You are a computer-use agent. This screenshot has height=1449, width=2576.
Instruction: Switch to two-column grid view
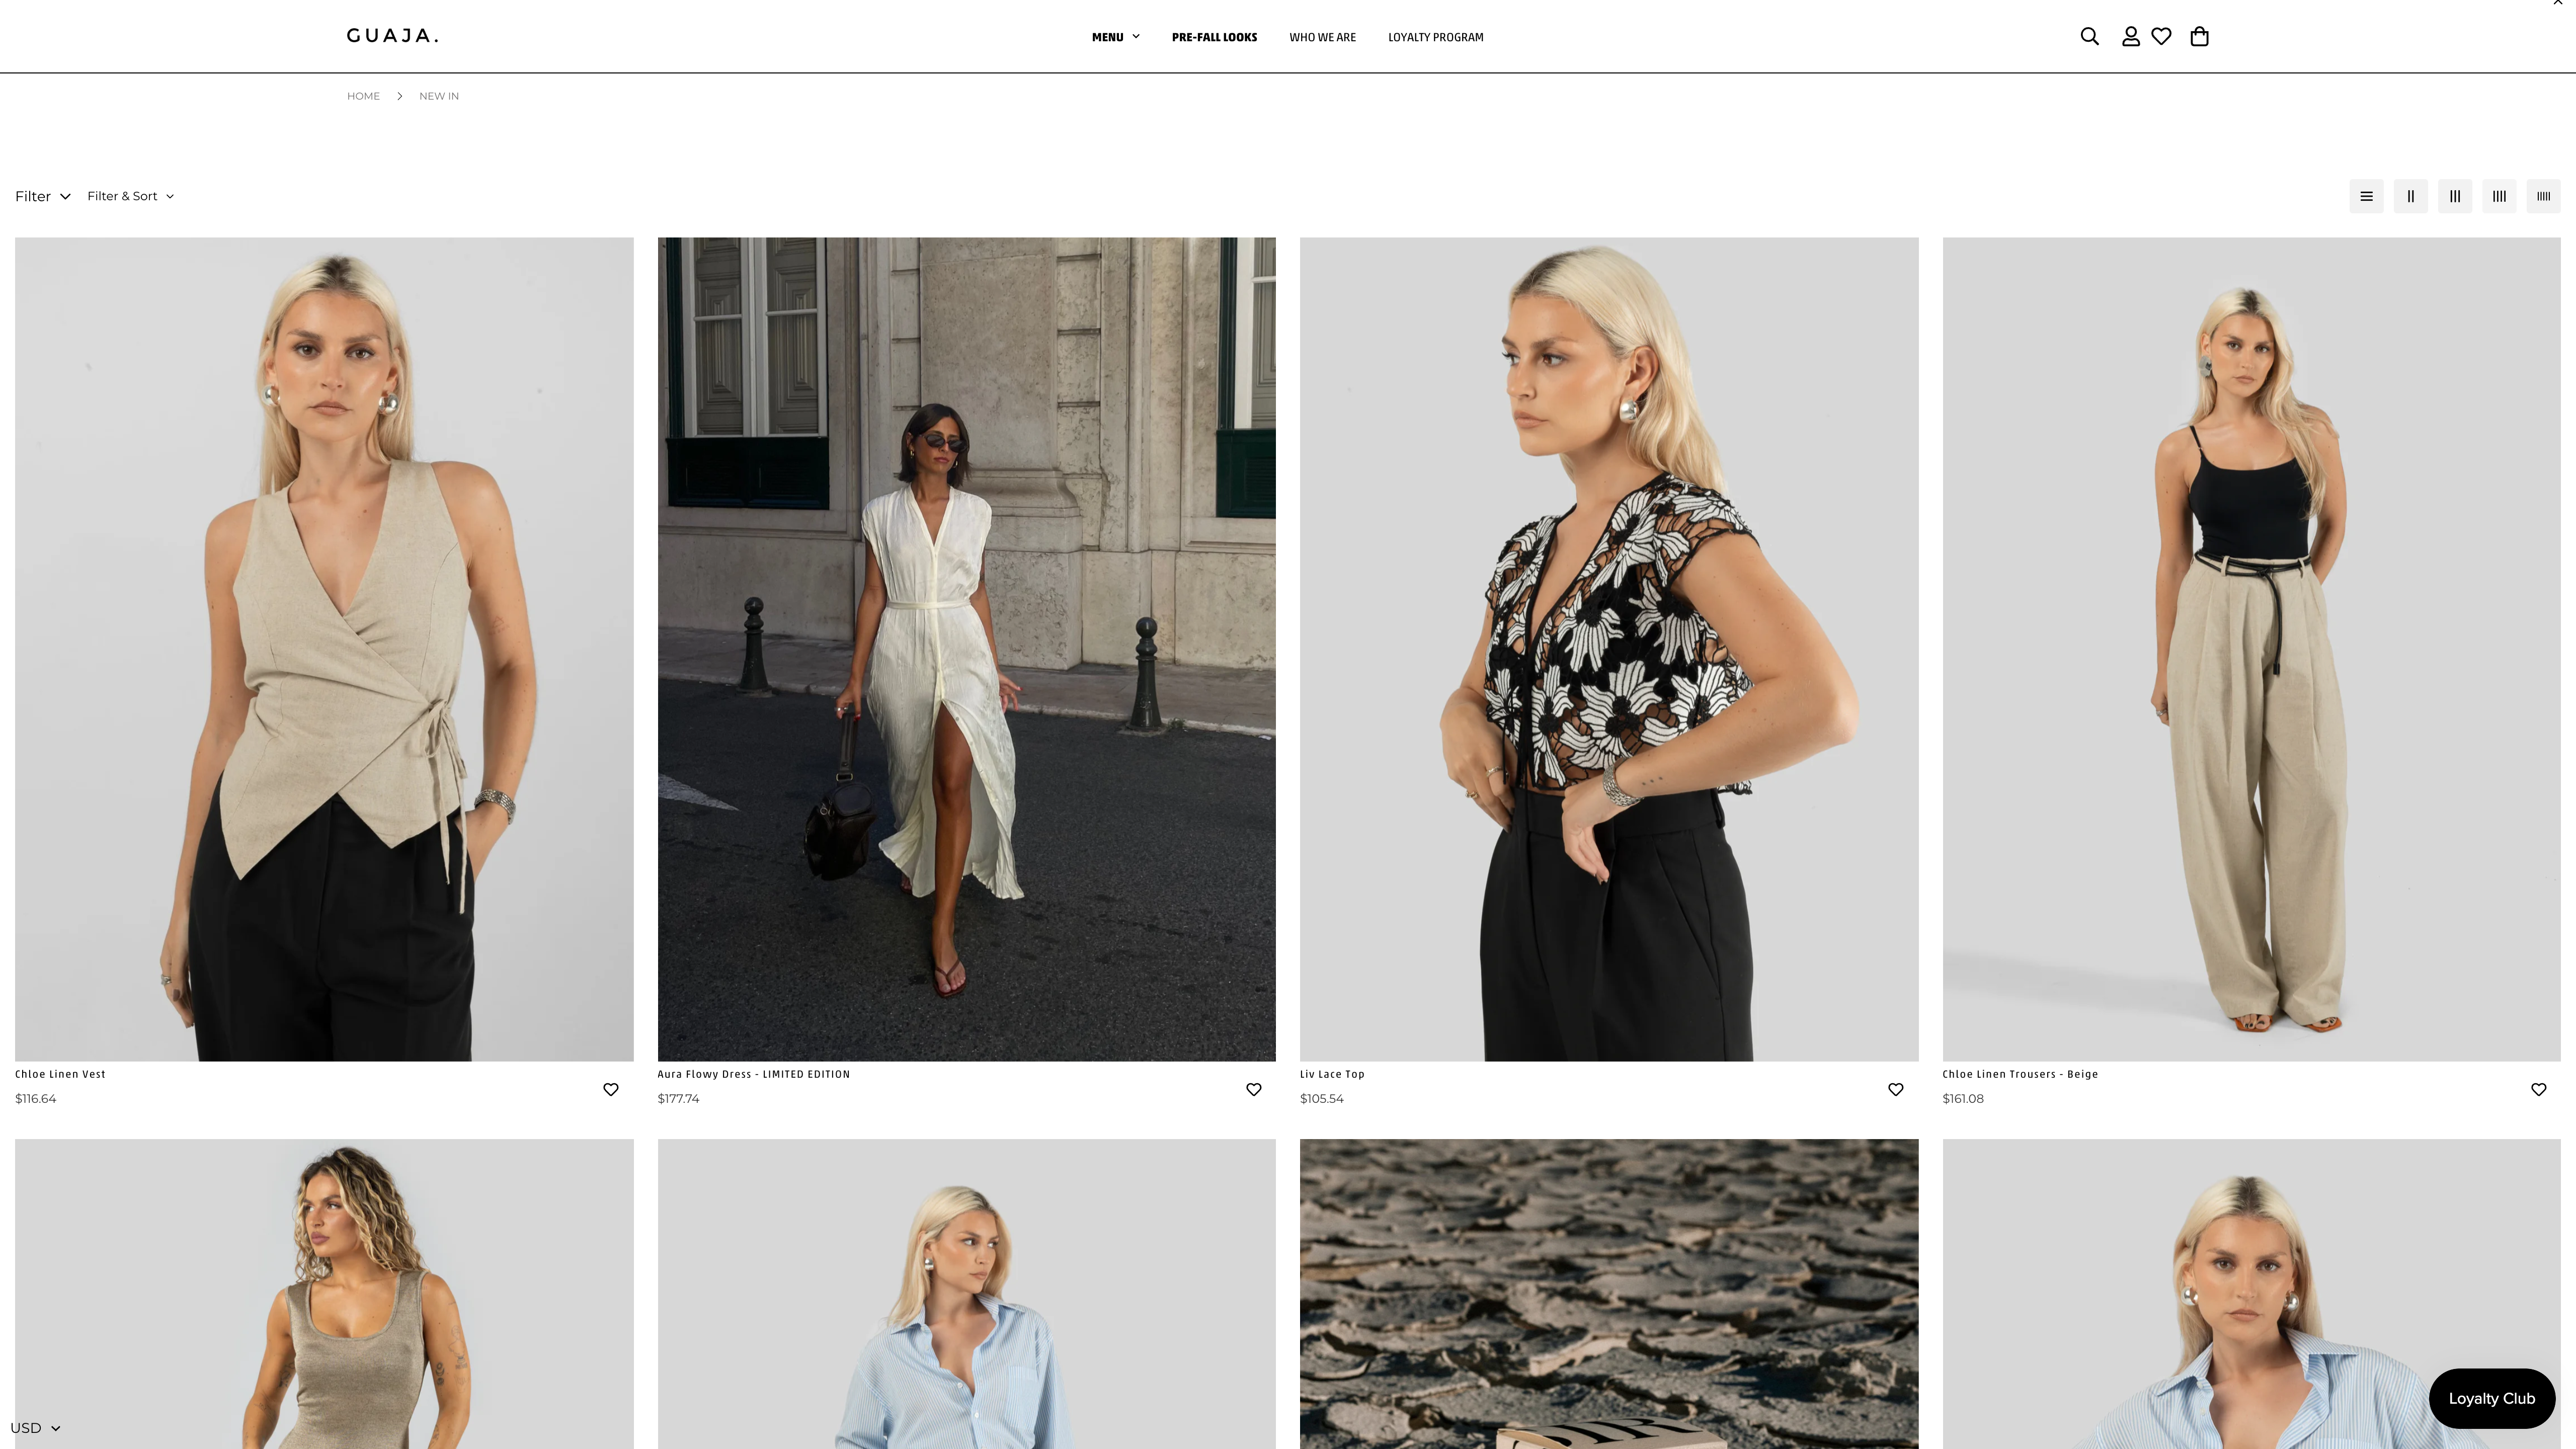[x=2410, y=196]
